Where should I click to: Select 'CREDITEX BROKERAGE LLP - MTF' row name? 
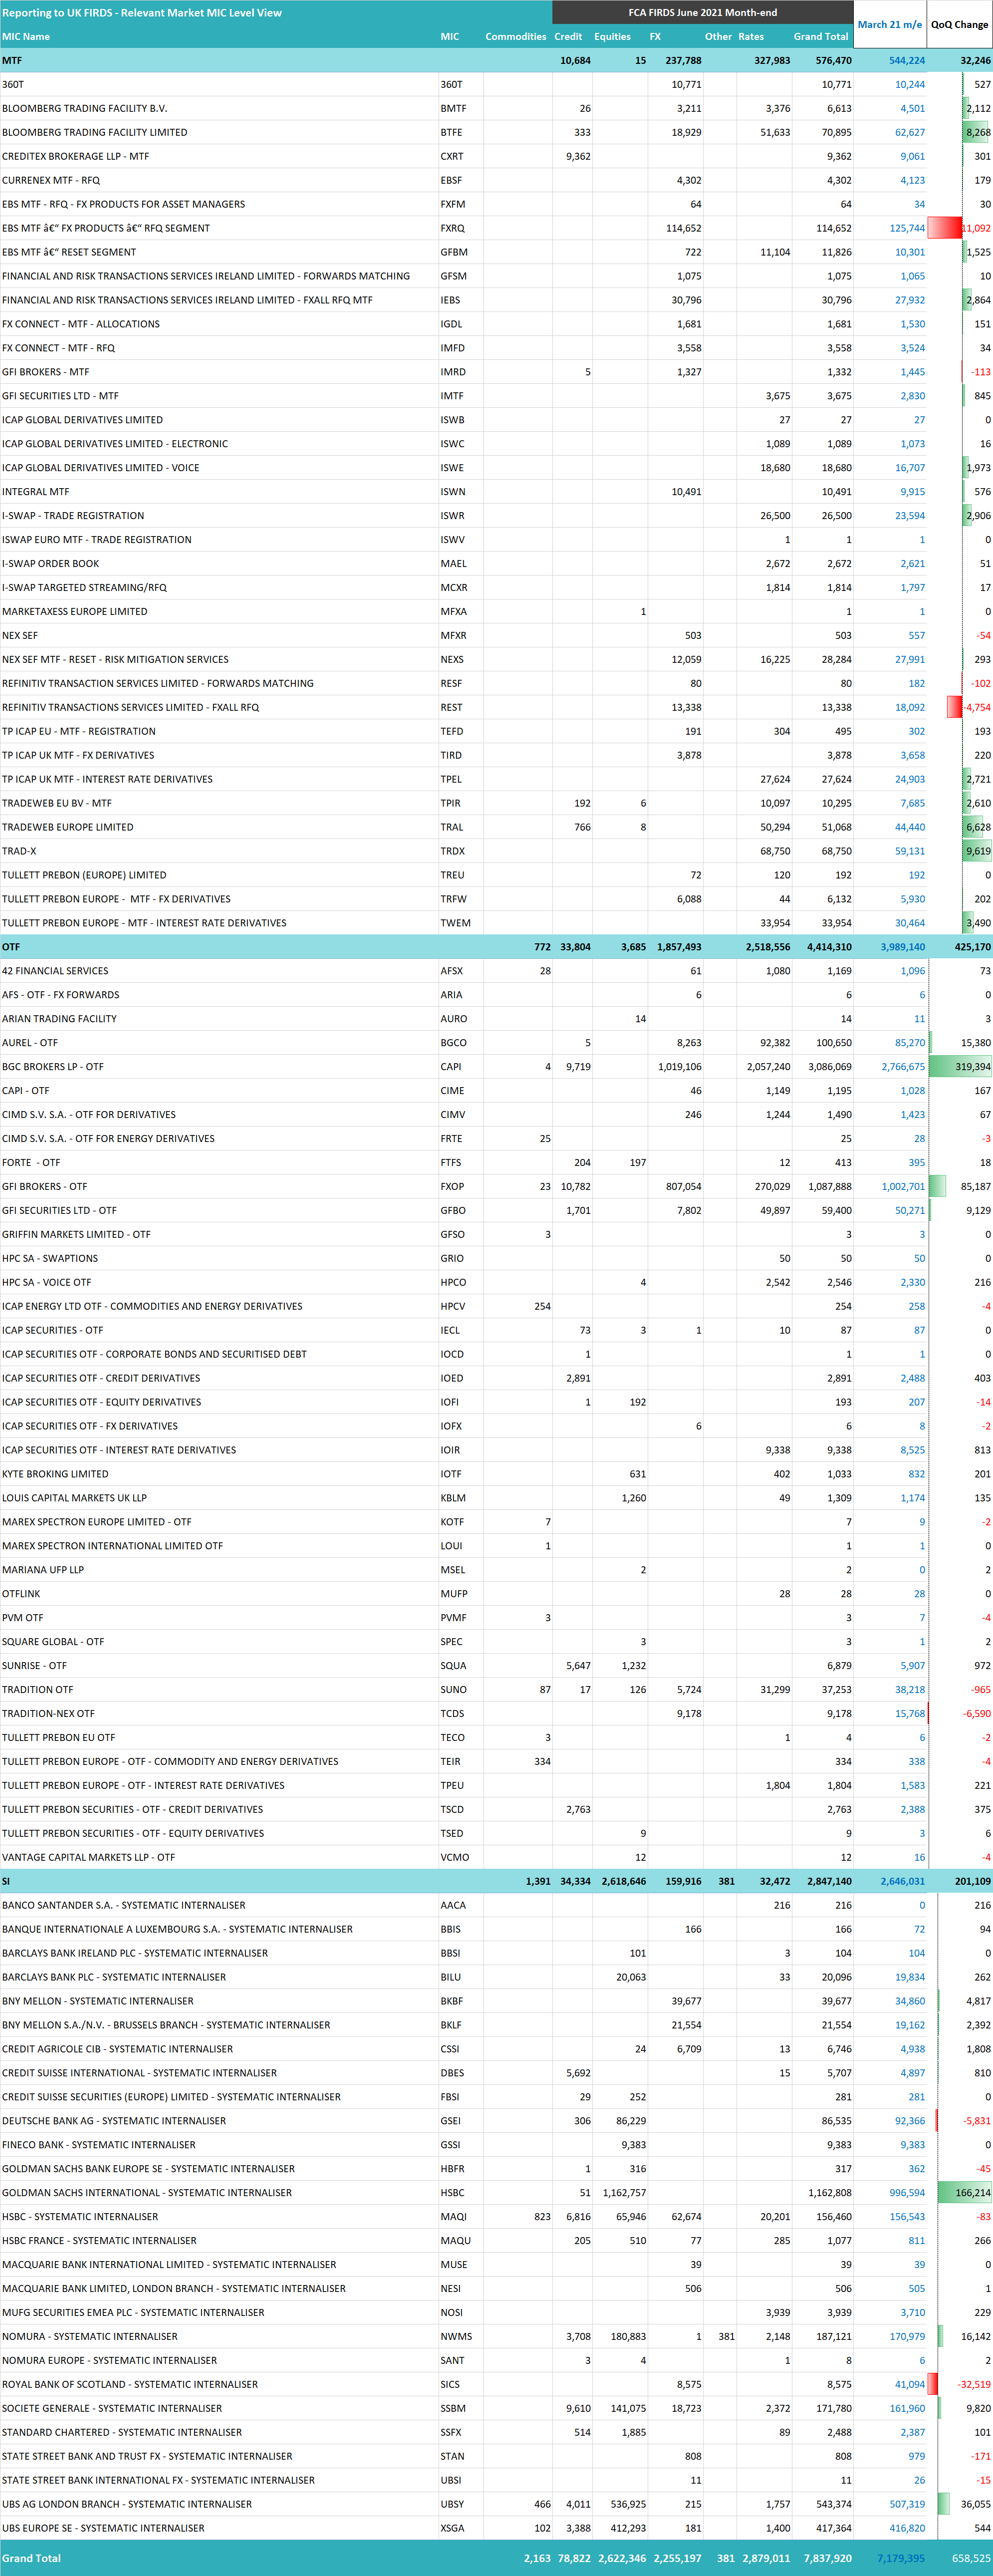(75, 156)
